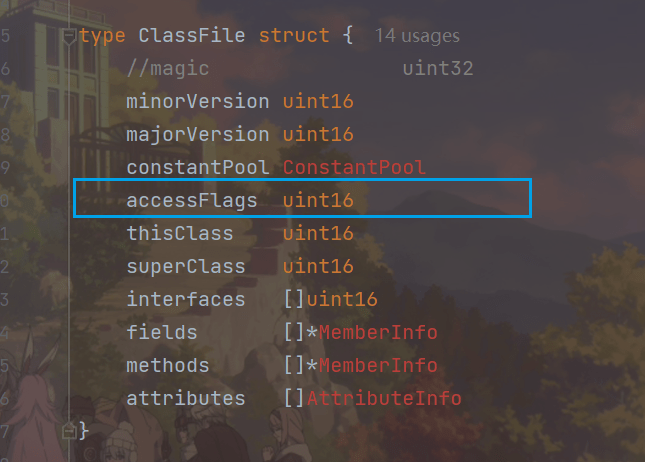
Task: Click the constantPool field name
Action: click(x=197, y=168)
